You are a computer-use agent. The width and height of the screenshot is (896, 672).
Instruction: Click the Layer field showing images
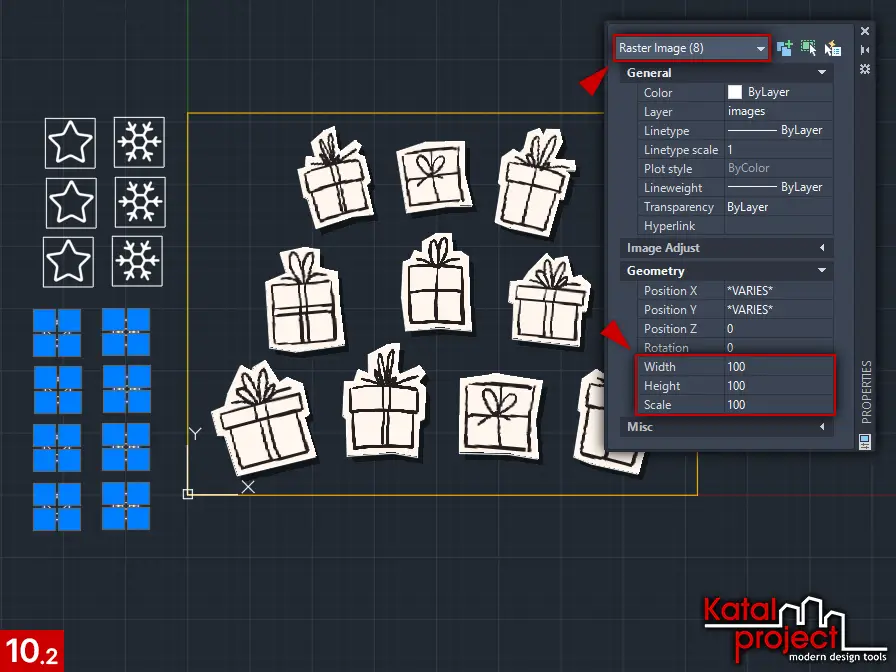pyautogui.click(x=778, y=112)
